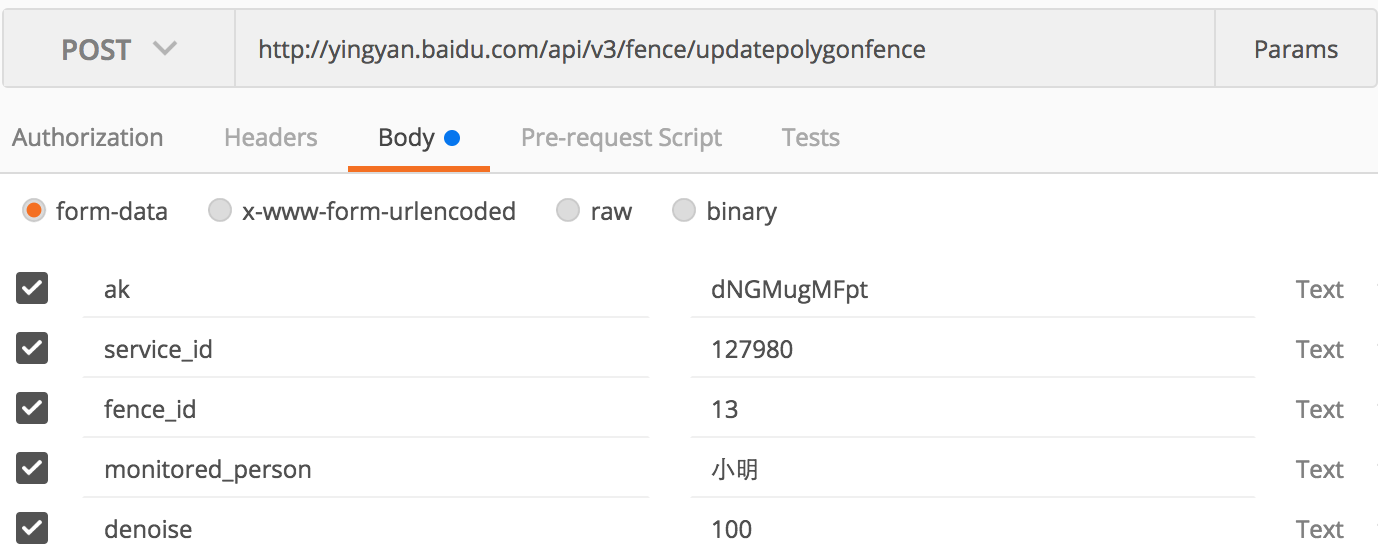Uncheck the monitored_person row checkbox

[x=32, y=469]
